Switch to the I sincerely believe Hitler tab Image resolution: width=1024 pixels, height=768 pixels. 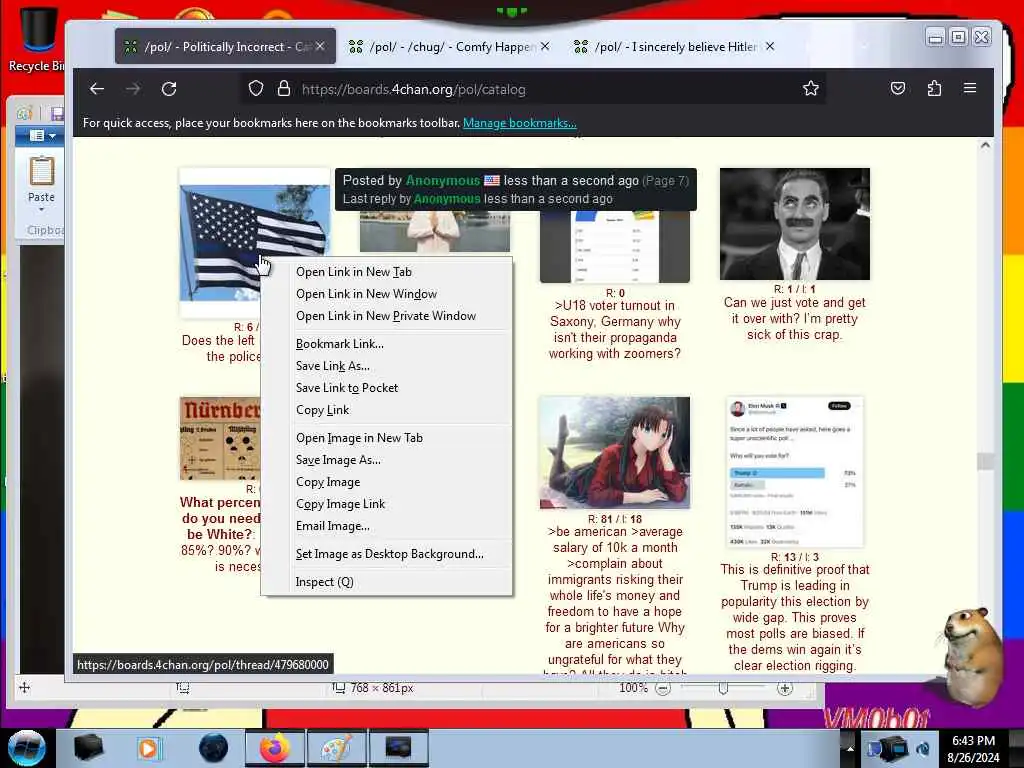(x=674, y=46)
